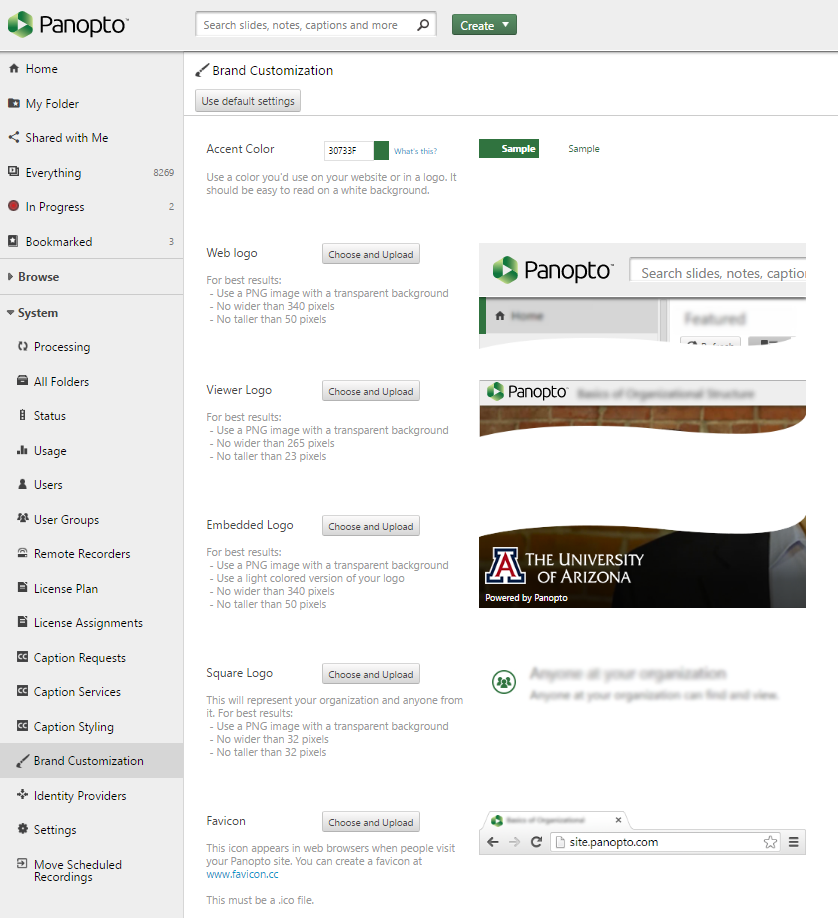Click the In Progress red record icon
Screen dimensions: 838x918
(x=14, y=206)
